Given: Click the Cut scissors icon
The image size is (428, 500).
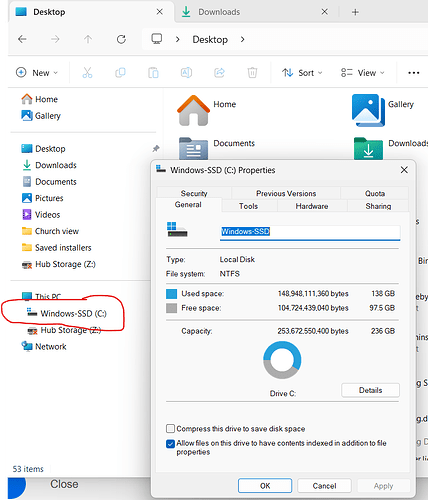Looking at the screenshot, I should point(87,72).
